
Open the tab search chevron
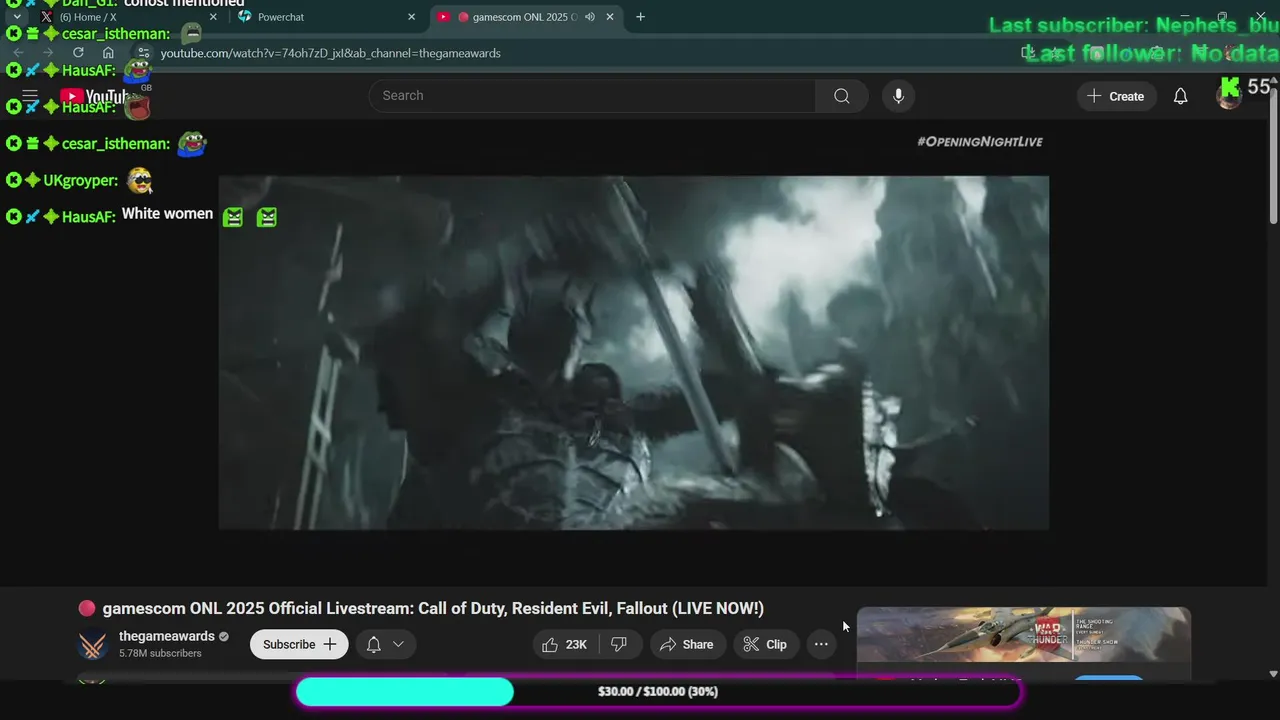[x=17, y=17]
